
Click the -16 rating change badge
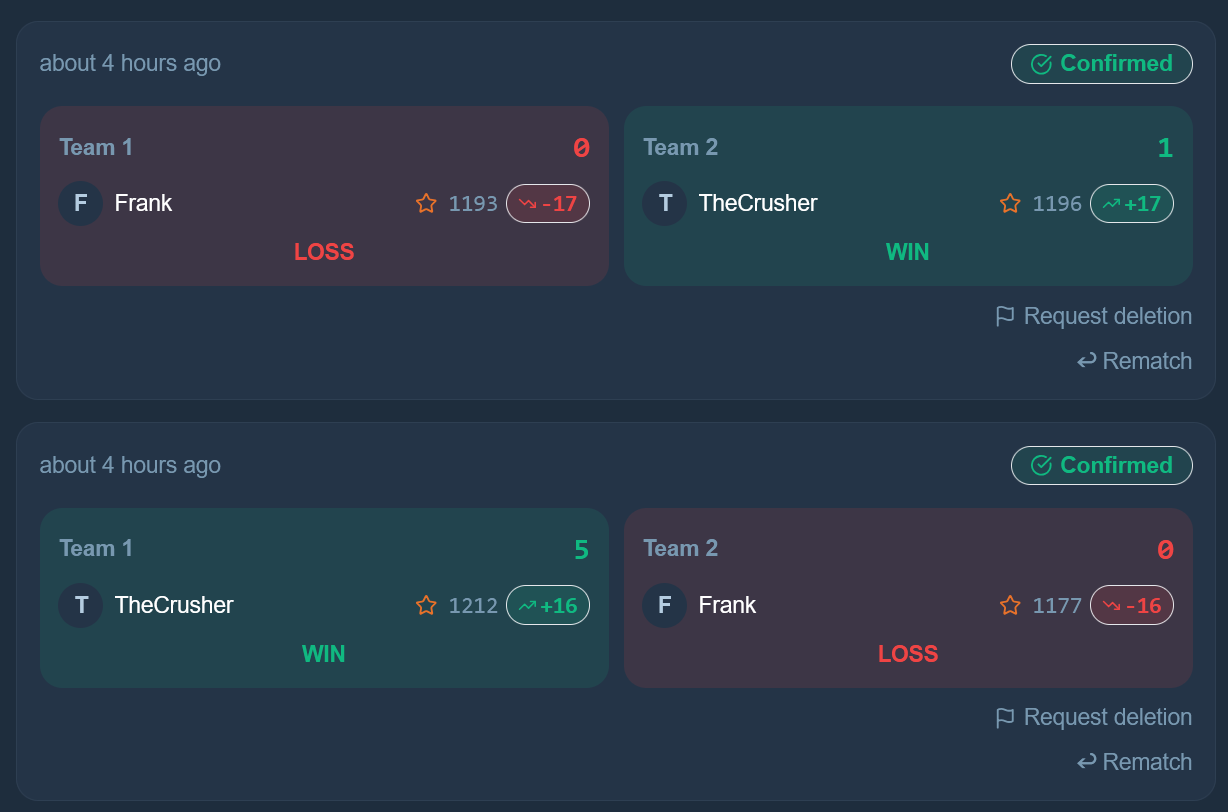click(x=1132, y=605)
